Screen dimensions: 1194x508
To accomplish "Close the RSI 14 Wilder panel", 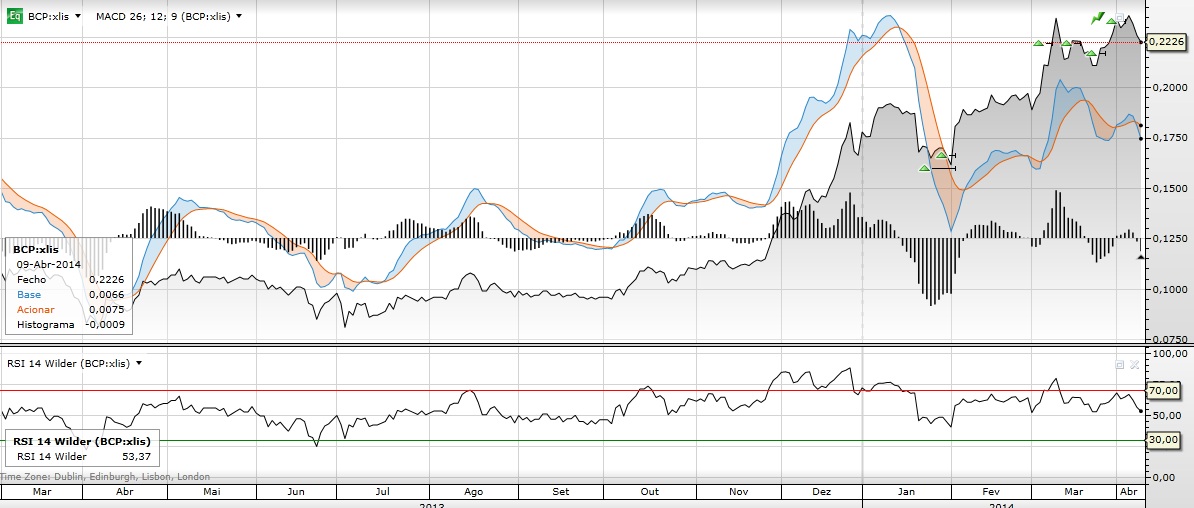I will (1133, 365).
